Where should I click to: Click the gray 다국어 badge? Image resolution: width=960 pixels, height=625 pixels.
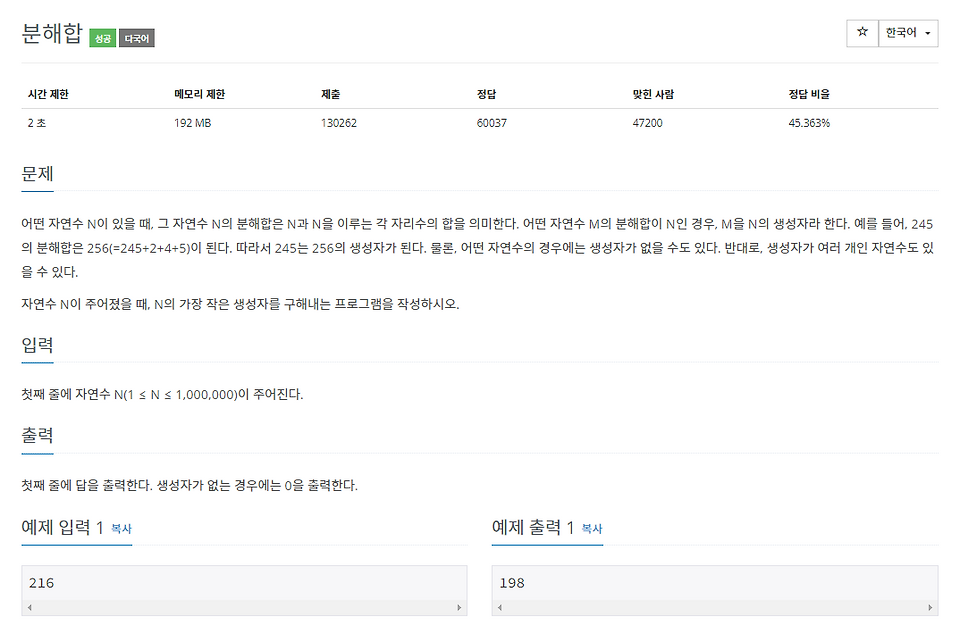(137, 38)
